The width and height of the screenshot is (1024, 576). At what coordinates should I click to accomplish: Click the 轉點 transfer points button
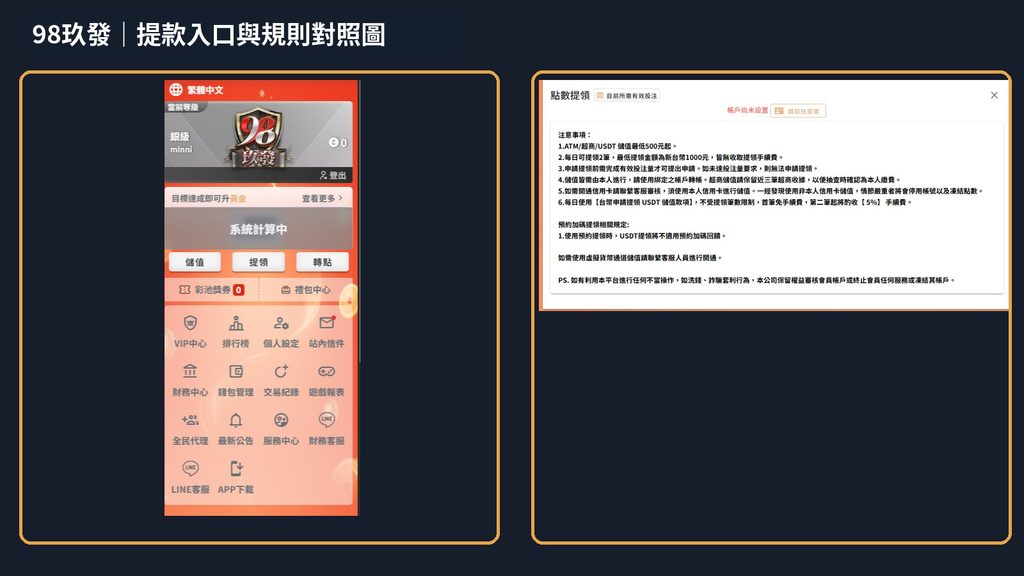tap(322, 262)
